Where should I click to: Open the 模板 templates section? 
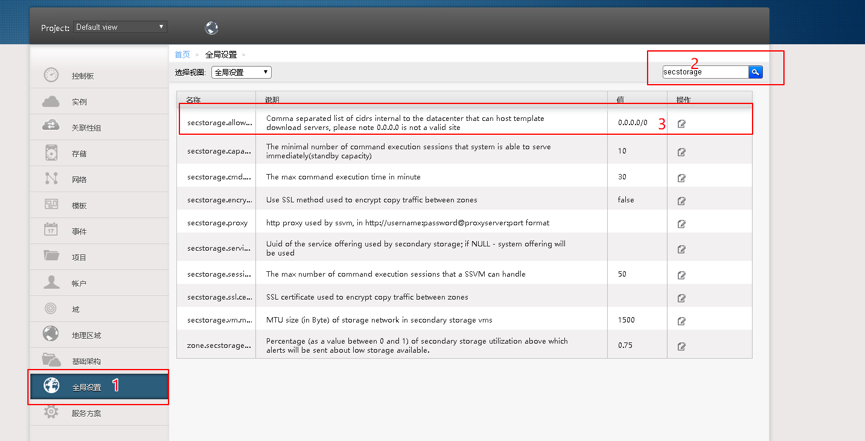click(79, 206)
